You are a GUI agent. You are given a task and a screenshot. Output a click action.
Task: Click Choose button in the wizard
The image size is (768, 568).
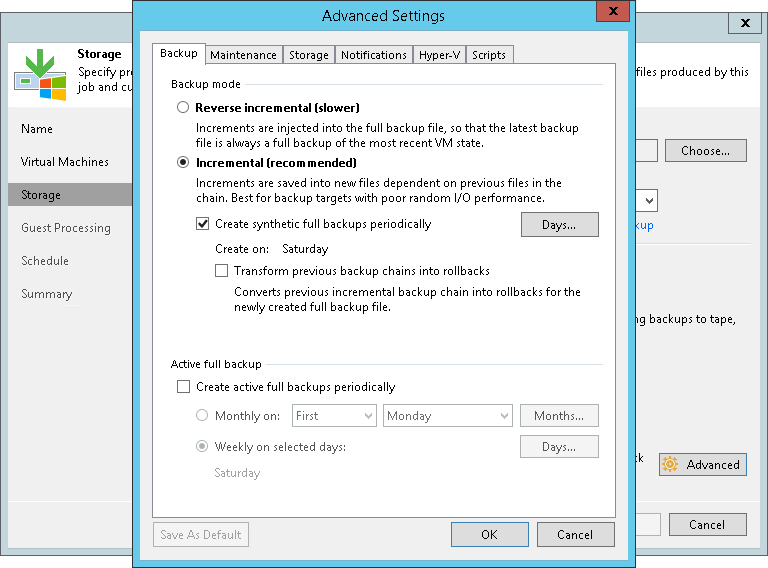705,151
